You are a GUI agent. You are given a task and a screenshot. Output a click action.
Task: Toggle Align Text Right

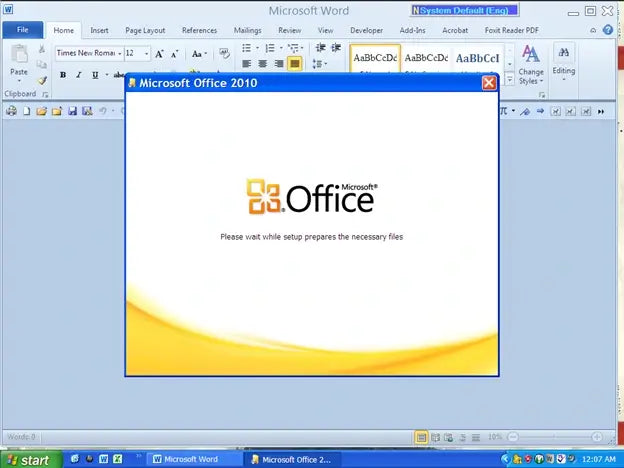(x=279, y=63)
